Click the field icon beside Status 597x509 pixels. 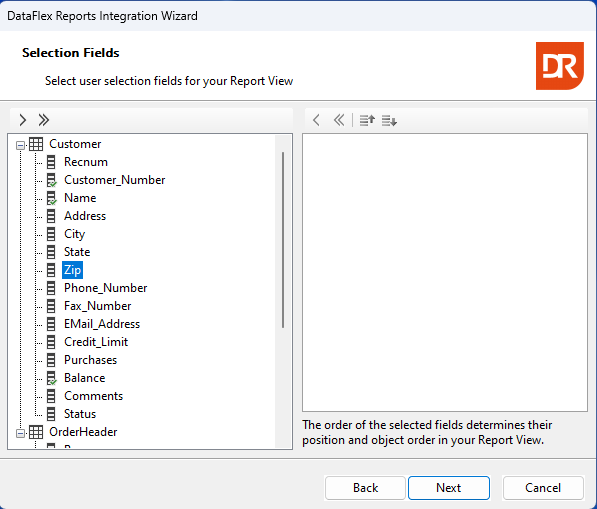coord(51,414)
